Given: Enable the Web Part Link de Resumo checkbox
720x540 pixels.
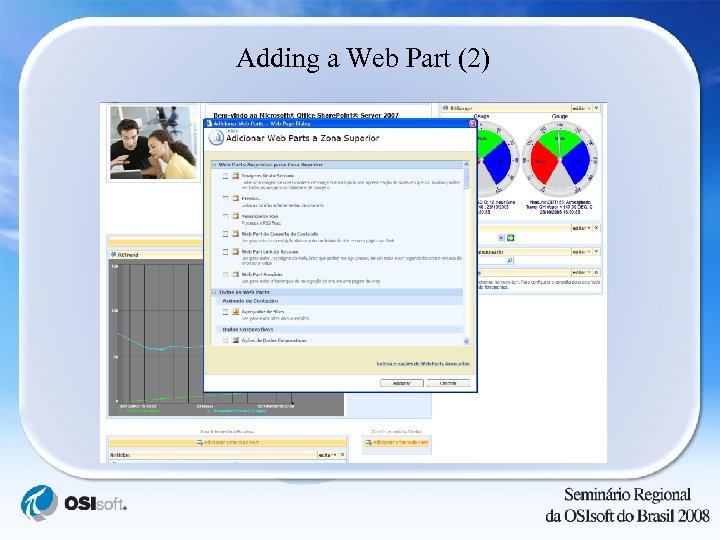Looking at the screenshot, I should 225,252.
